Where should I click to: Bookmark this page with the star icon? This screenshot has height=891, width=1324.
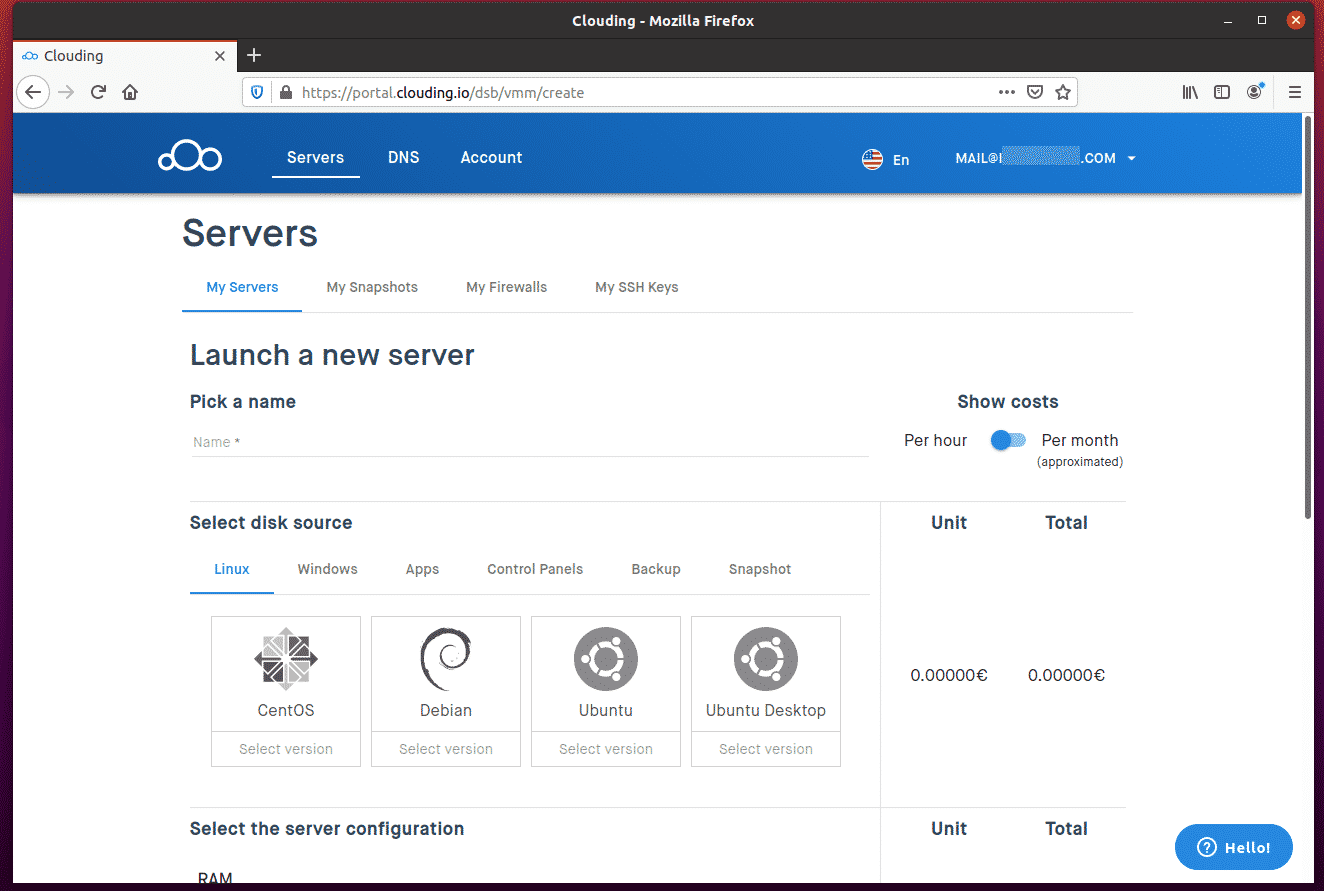tap(1063, 92)
